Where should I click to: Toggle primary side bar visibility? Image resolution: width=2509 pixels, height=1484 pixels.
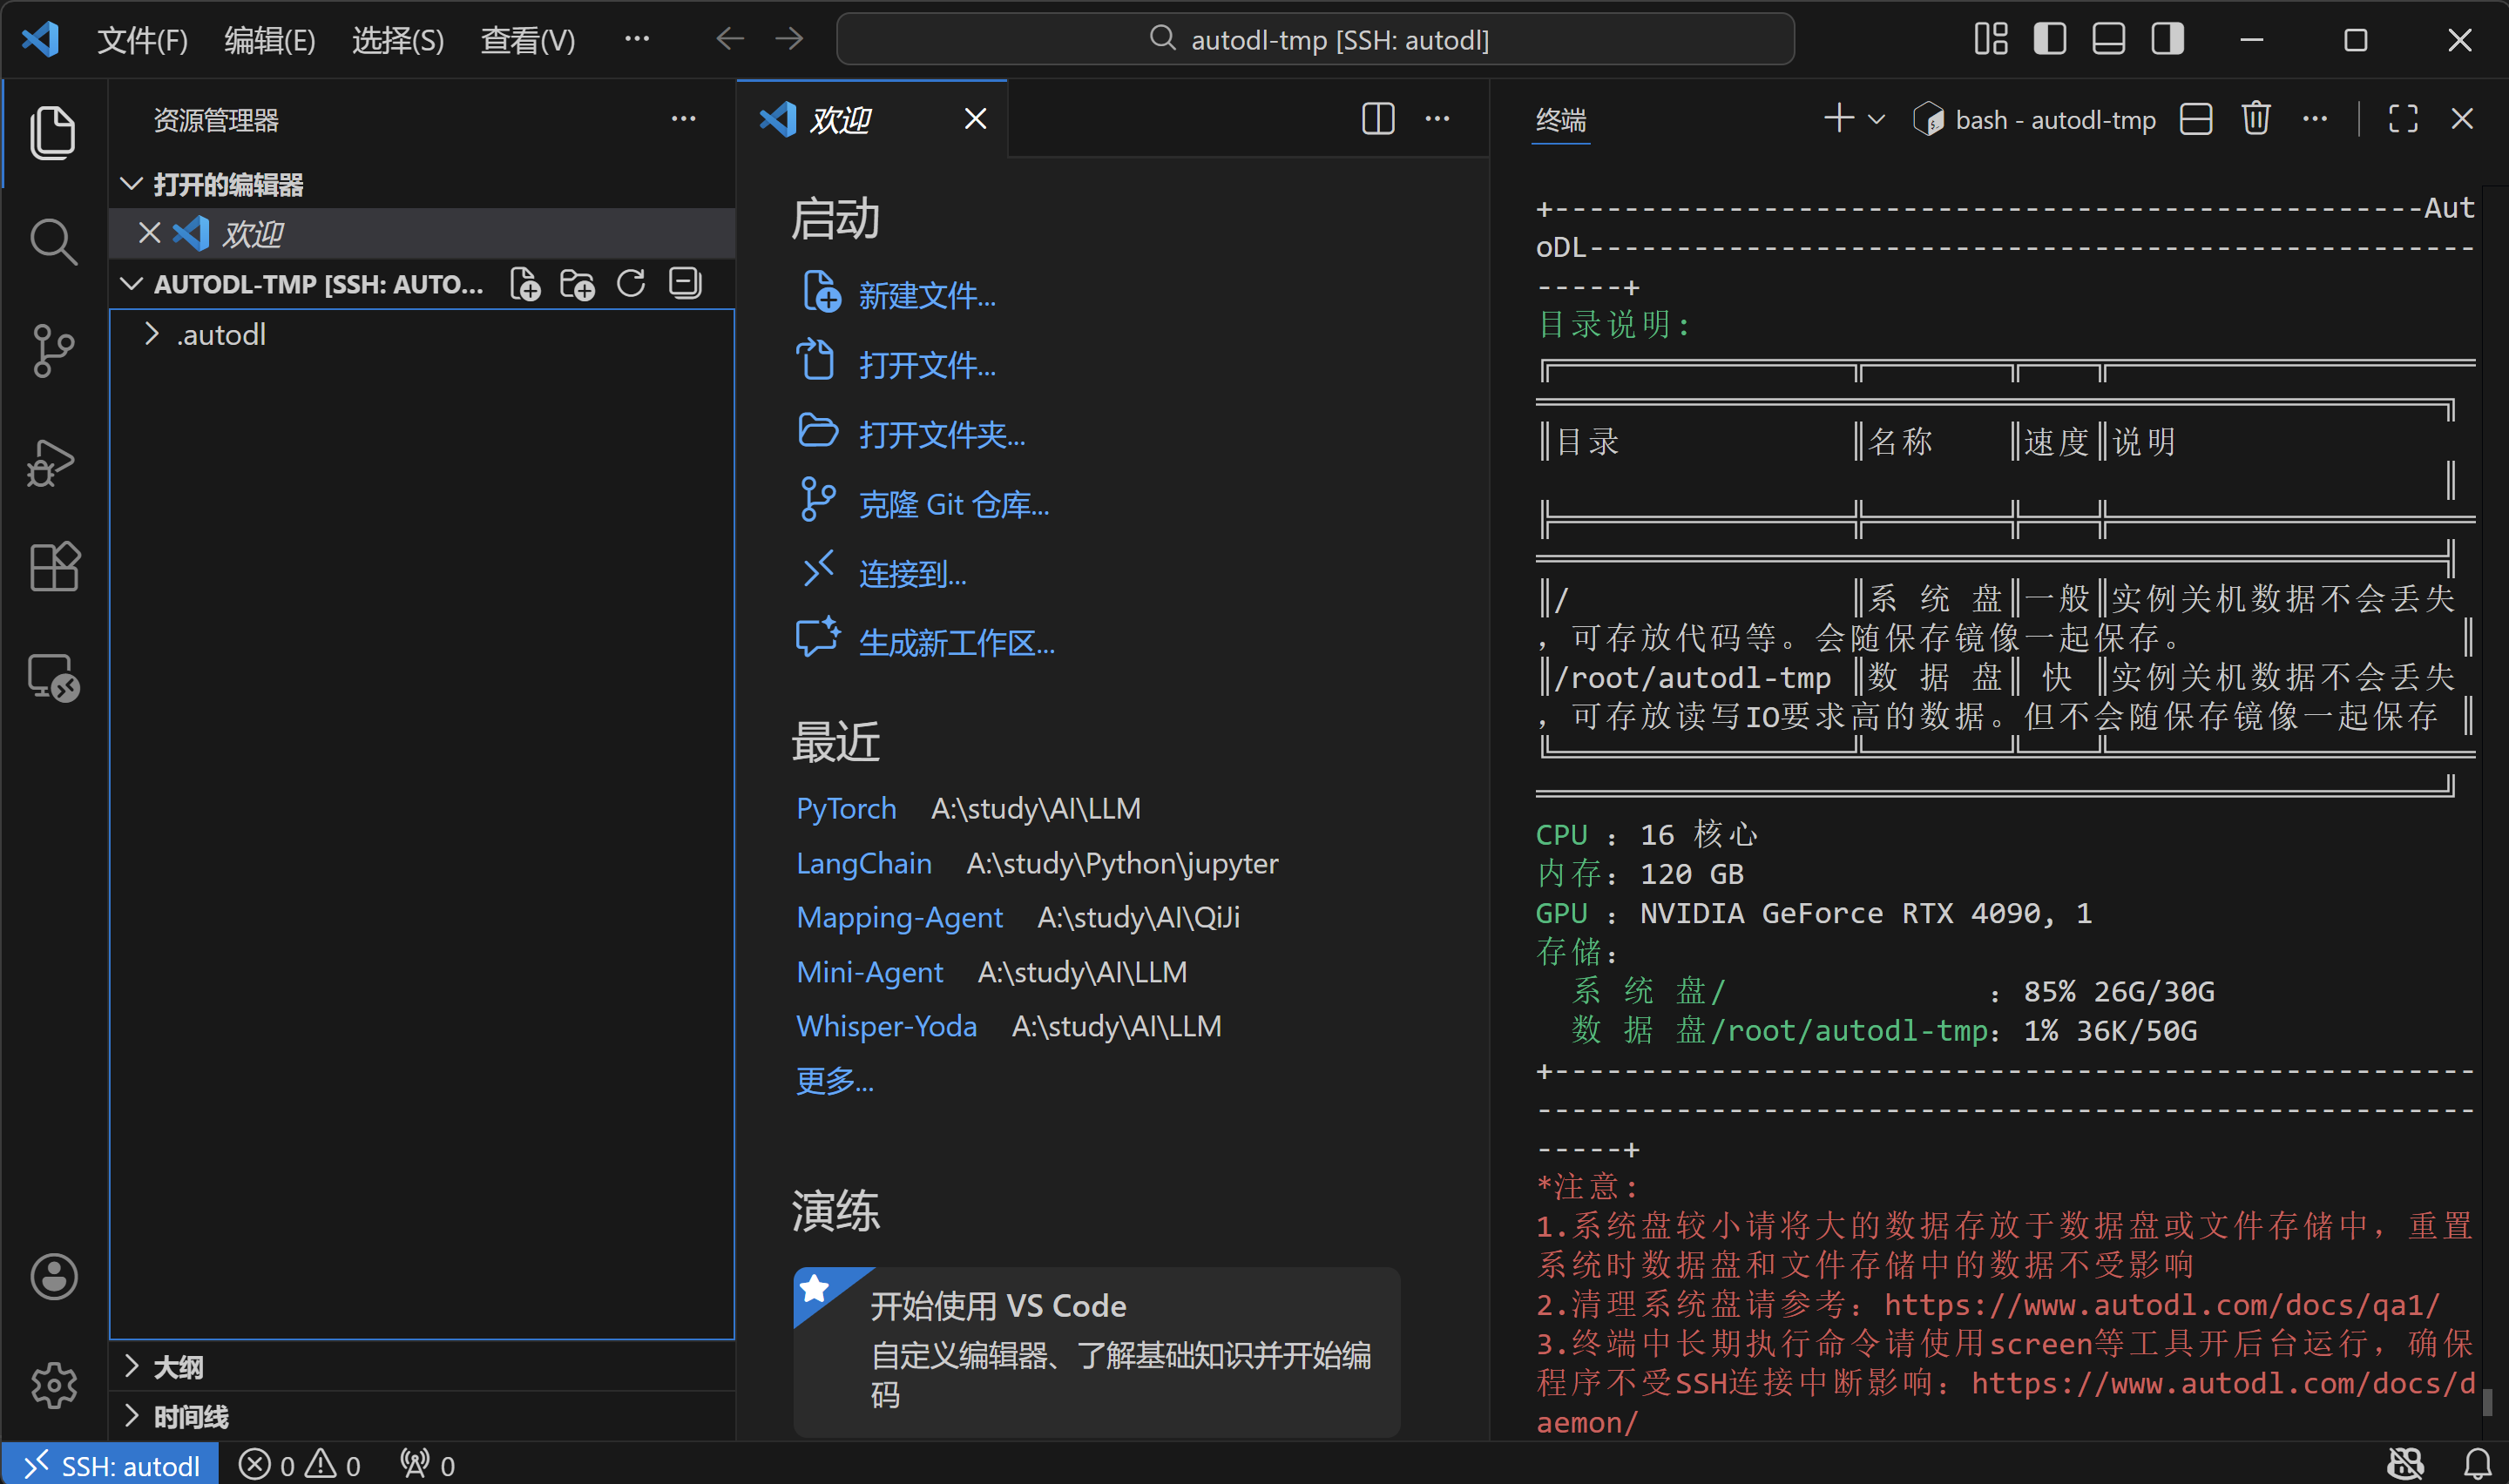pyautogui.click(x=2049, y=39)
